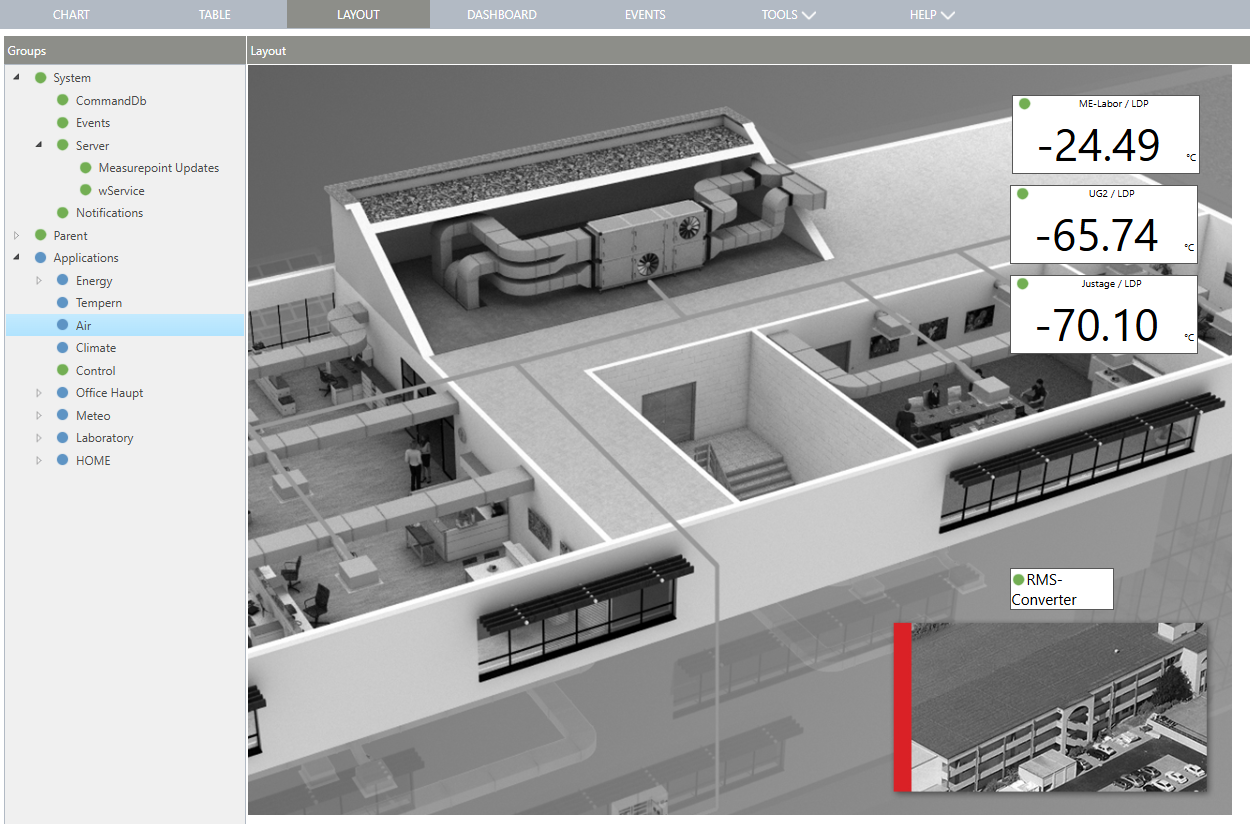
Task: Expand the Parent tree node
Action: click(x=16, y=235)
